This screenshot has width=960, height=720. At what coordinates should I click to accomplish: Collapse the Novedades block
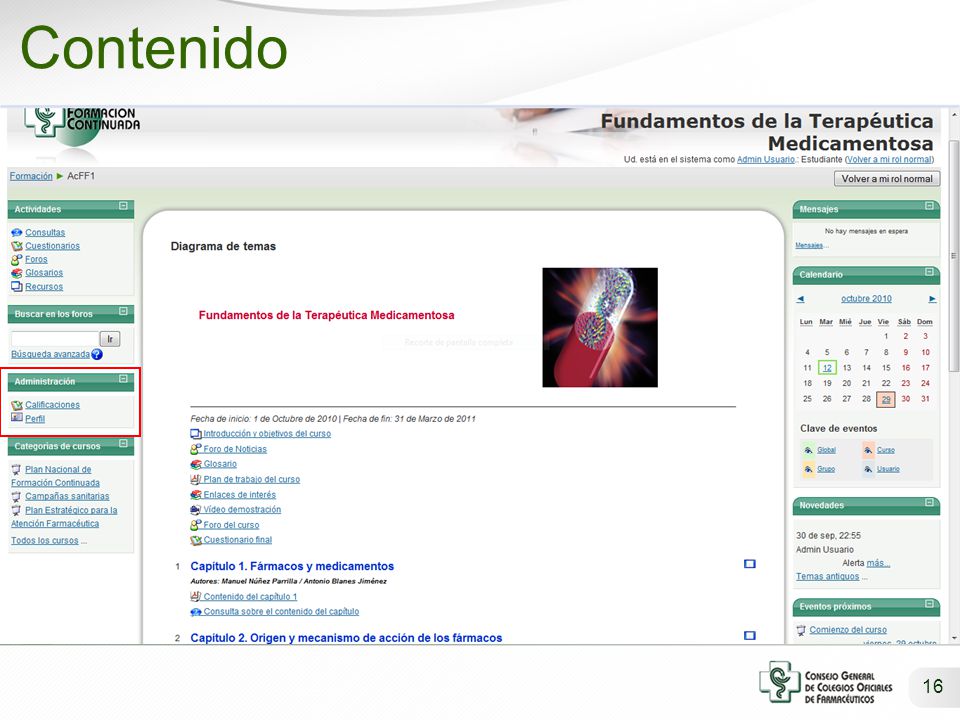tap(929, 503)
